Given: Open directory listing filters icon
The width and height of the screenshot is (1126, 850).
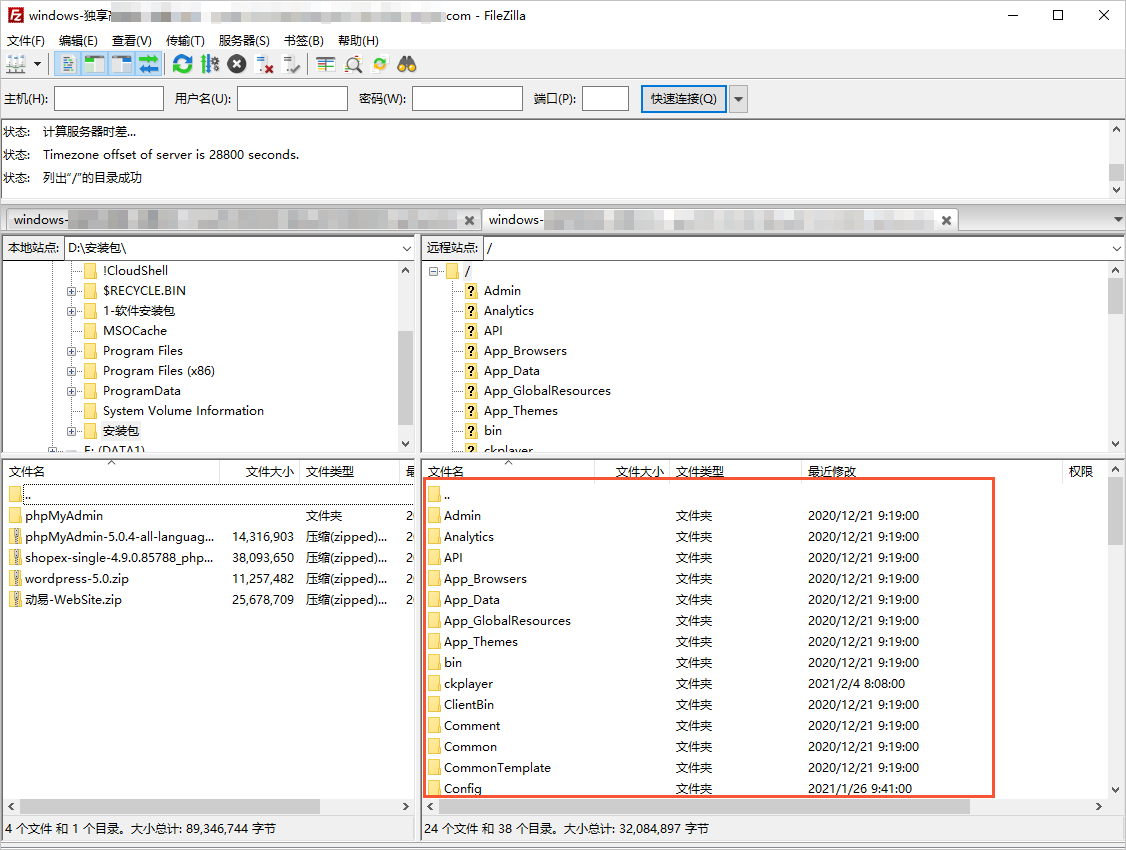Looking at the screenshot, I should [325, 65].
